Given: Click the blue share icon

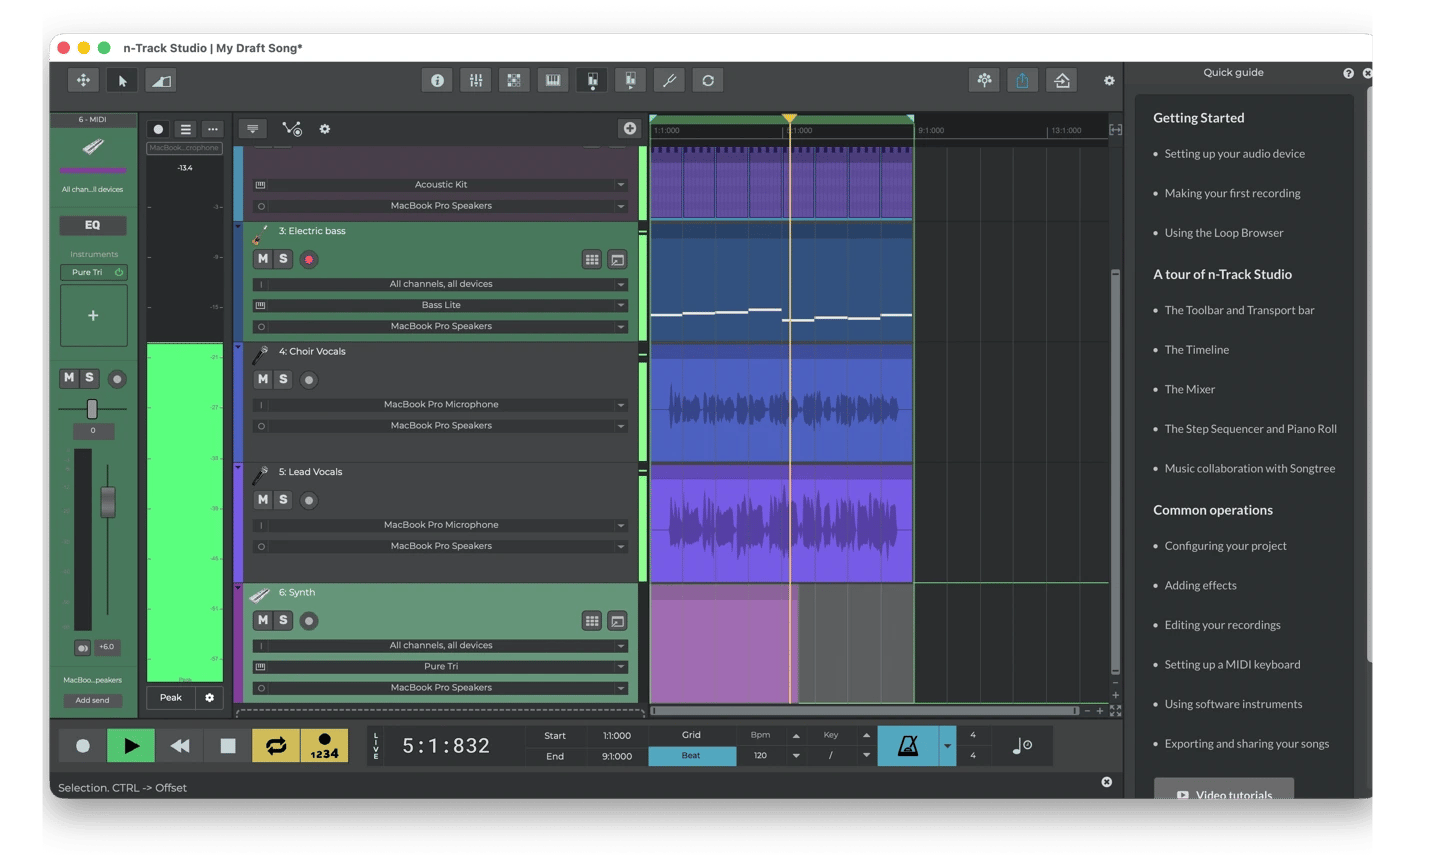Looking at the screenshot, I should pyautogui.click(x=1023, y=81).
